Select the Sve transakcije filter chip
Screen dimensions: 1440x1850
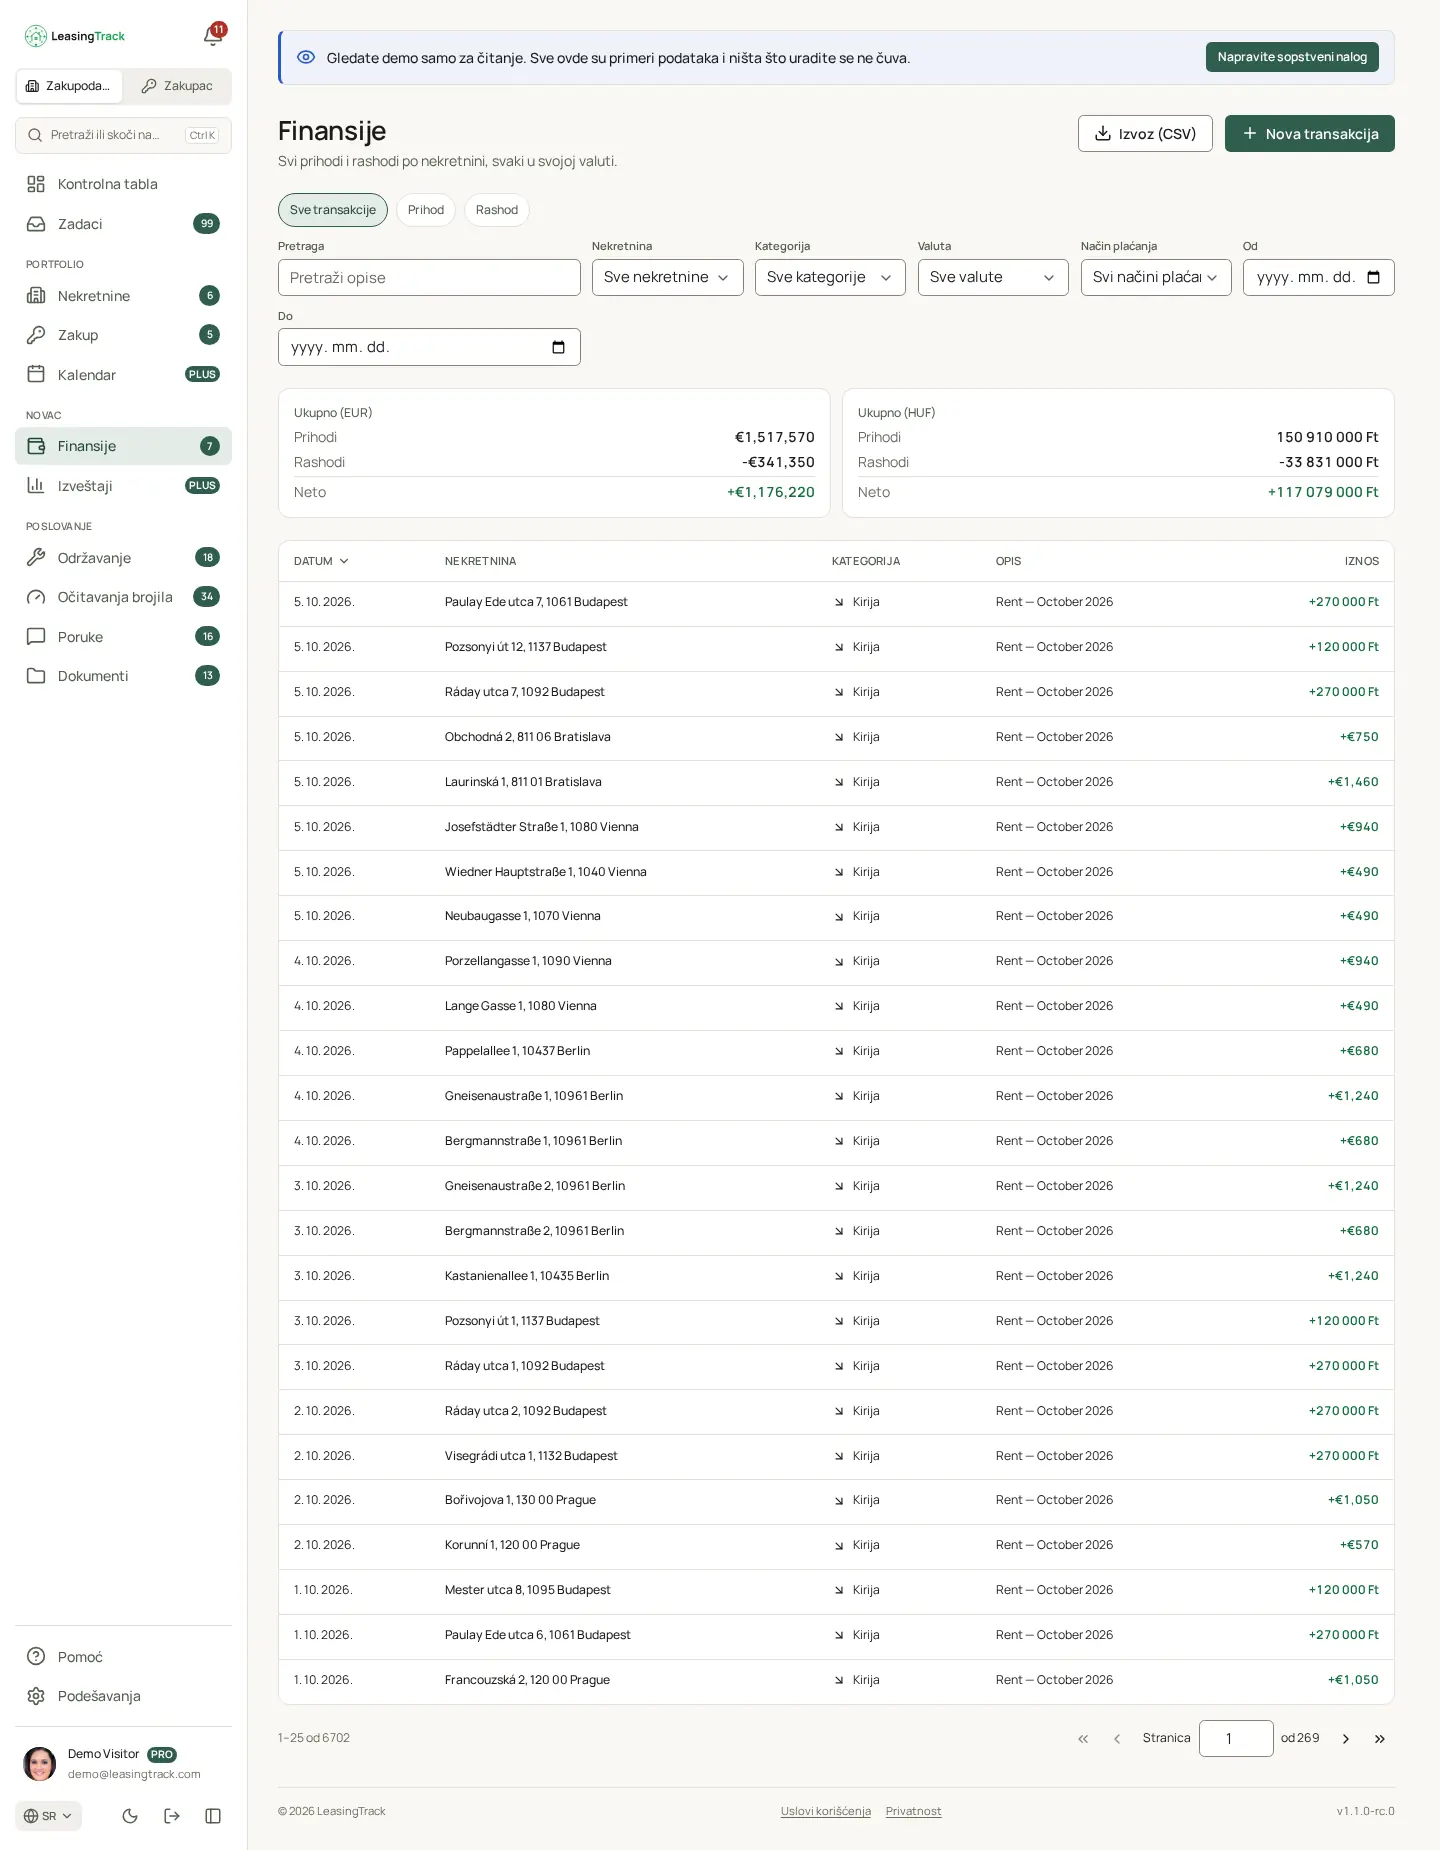[333, 210]
